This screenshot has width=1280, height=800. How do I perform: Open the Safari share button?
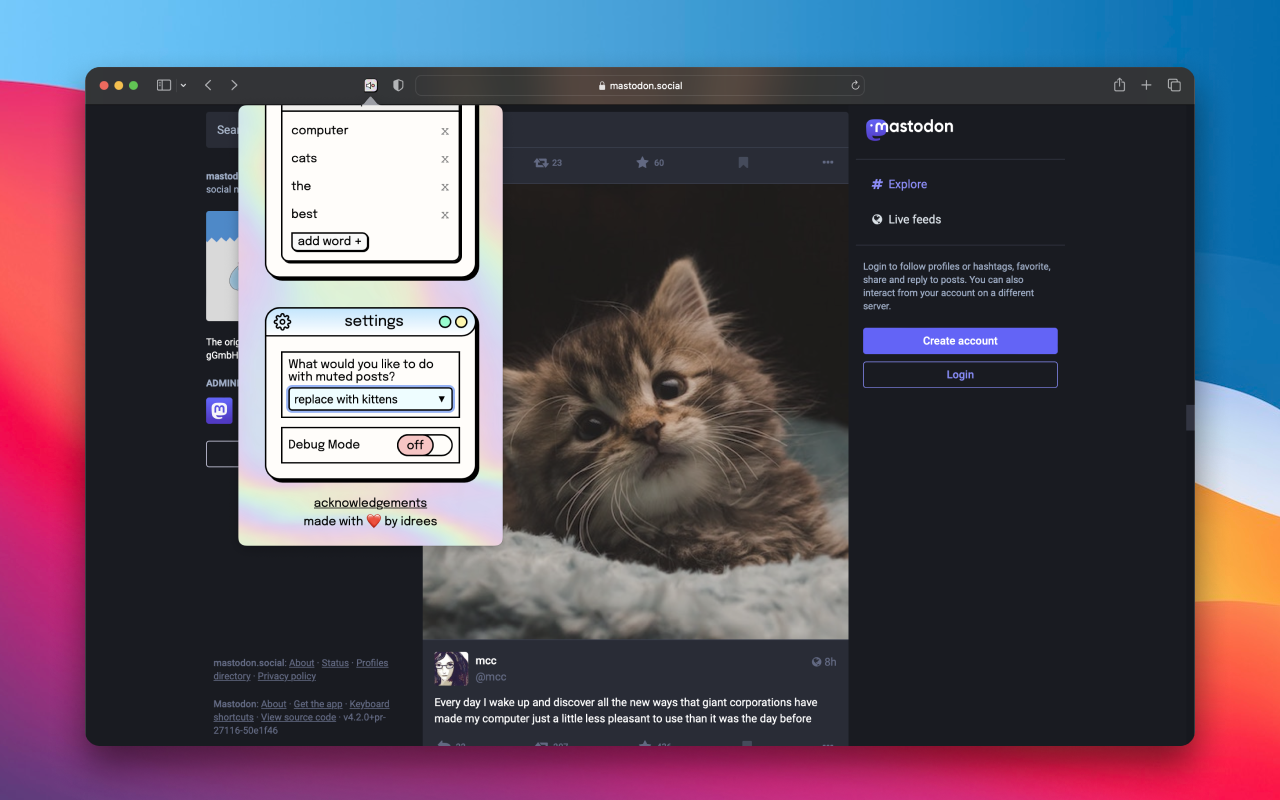pos(1120,85)
